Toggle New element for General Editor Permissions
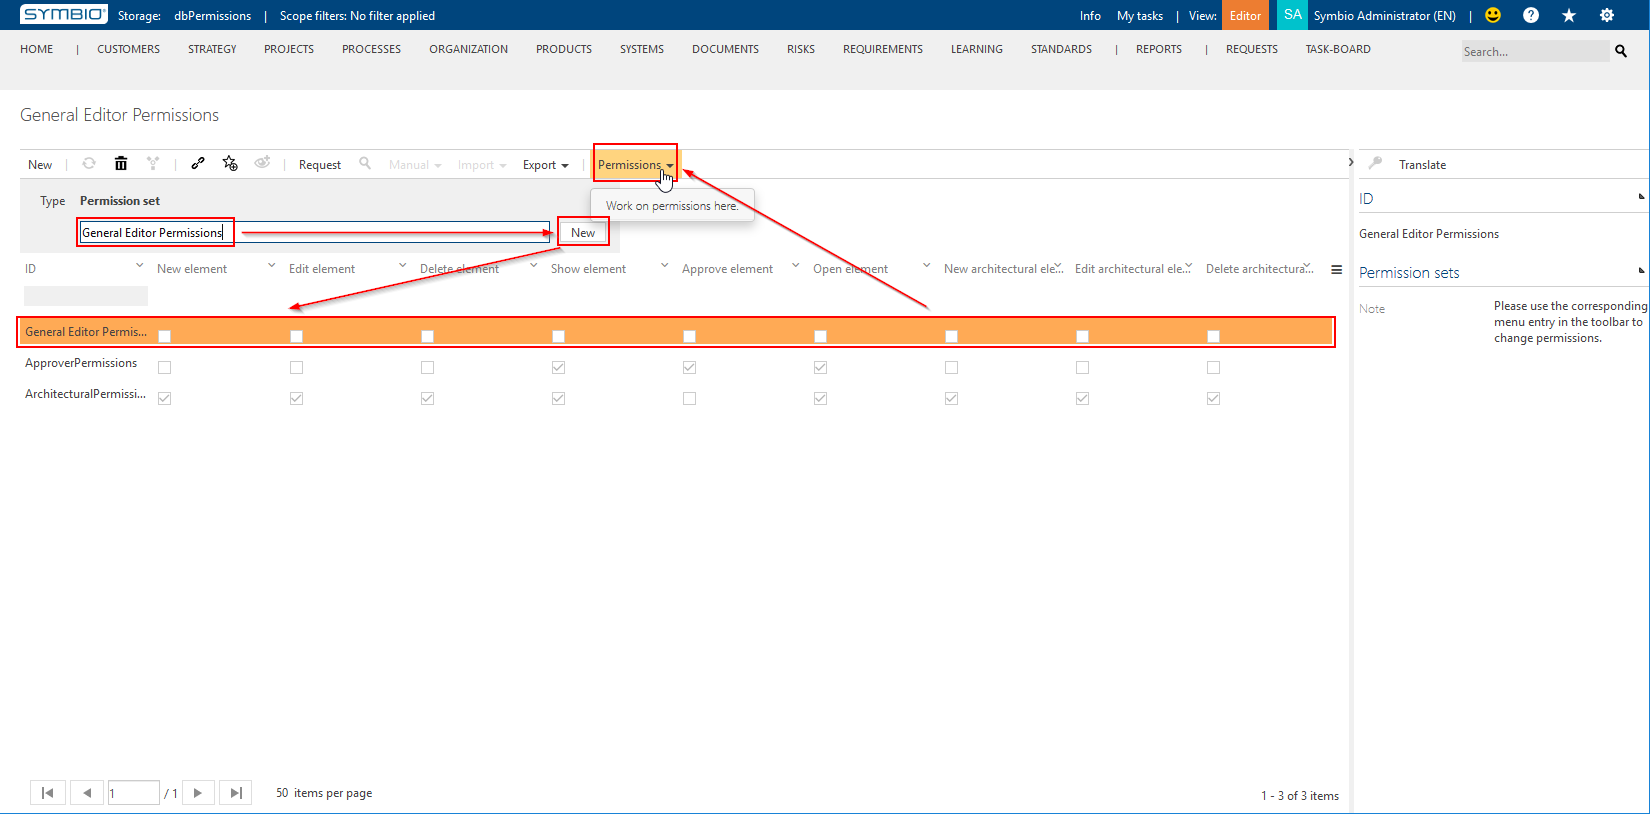This screenshot has height=814, width=1650. click(165, 336)
